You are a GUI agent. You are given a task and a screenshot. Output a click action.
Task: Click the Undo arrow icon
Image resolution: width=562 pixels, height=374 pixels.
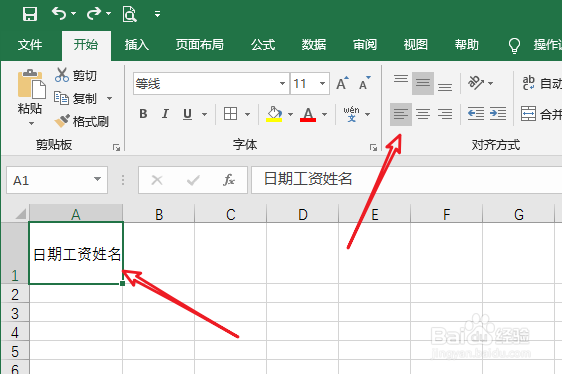click(x=59, y=14)
